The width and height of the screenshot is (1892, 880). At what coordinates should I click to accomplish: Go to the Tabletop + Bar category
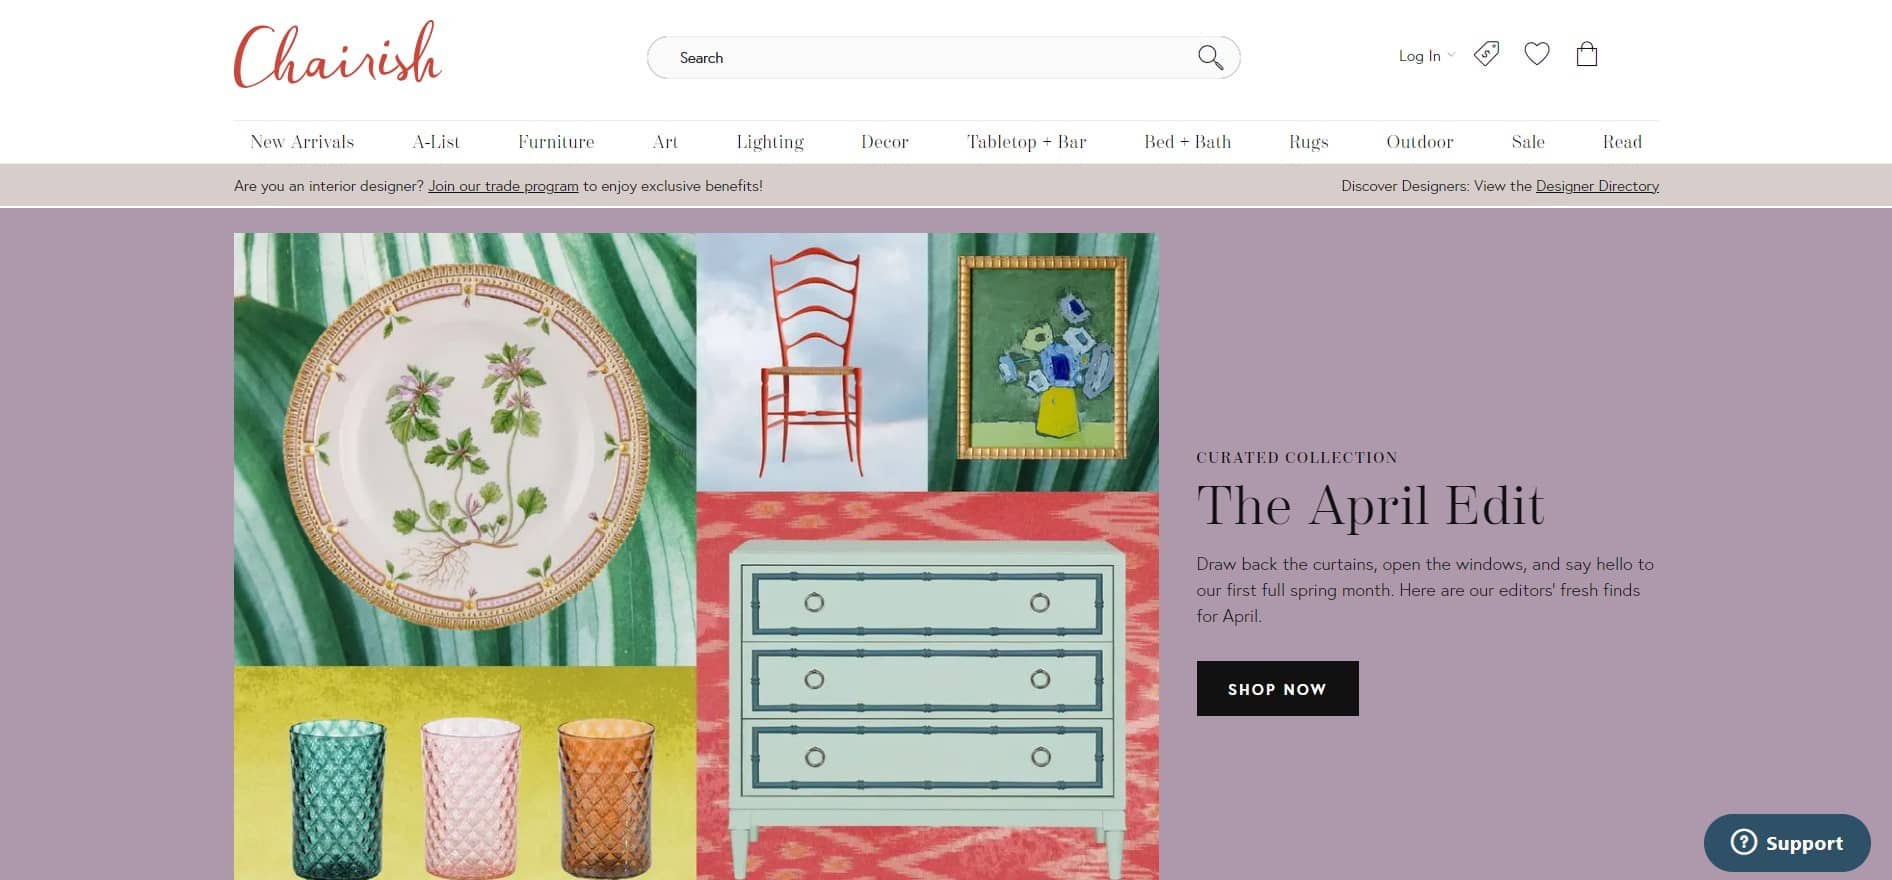1026,142
